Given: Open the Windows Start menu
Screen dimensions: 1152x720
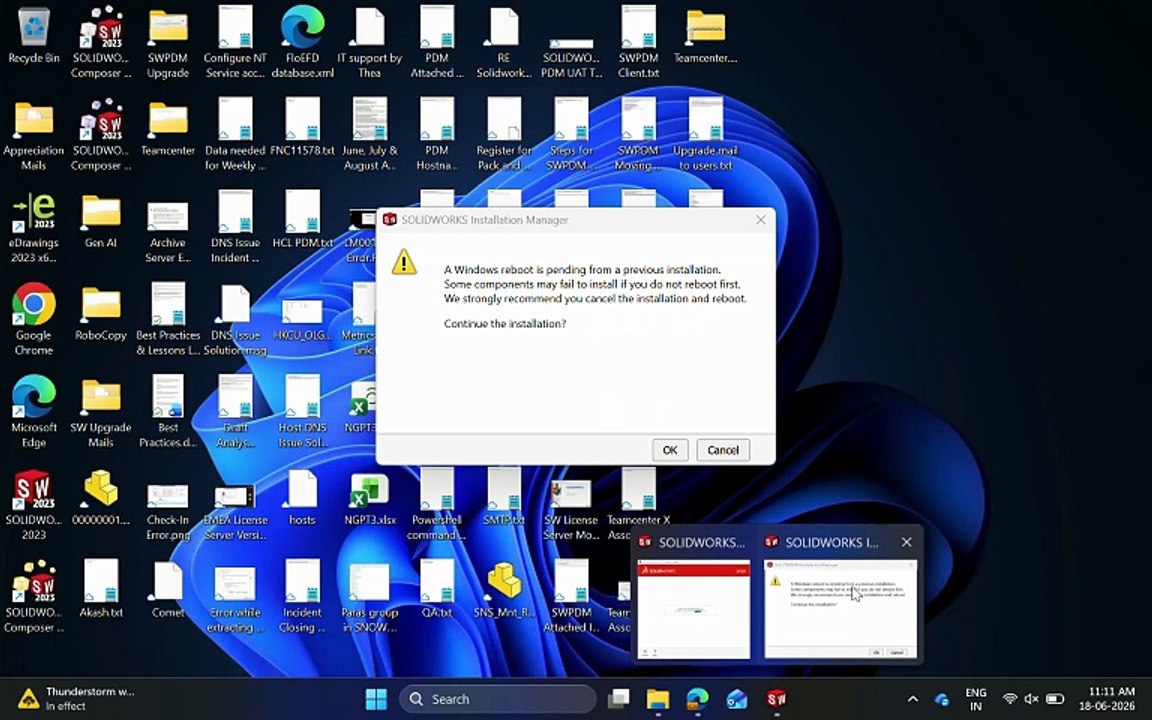Looking at the screenshot, I should click(x=376, y=699).
